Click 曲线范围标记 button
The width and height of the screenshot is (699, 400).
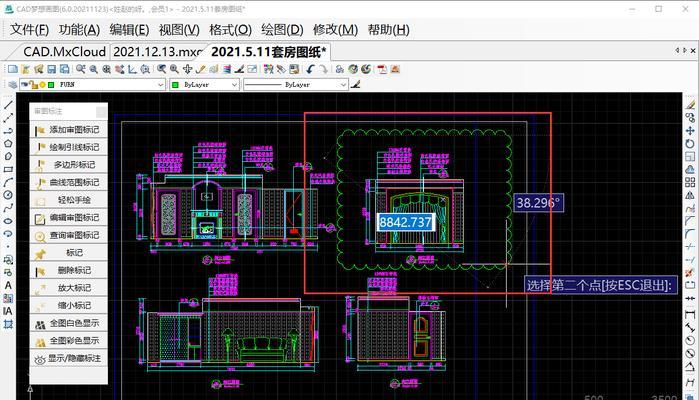coord(69,182)
